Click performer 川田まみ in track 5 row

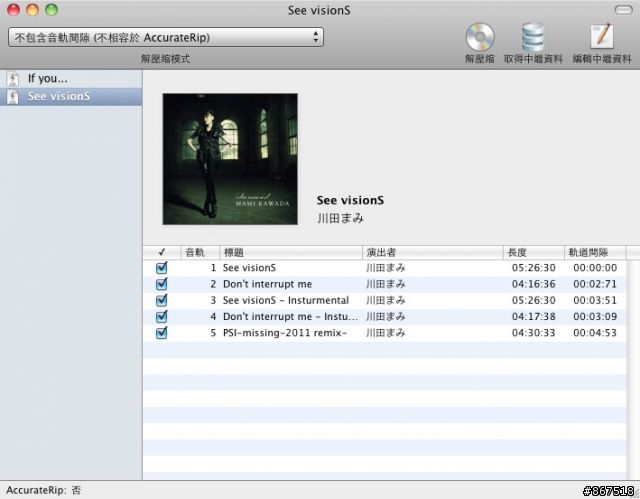(385, 333)
